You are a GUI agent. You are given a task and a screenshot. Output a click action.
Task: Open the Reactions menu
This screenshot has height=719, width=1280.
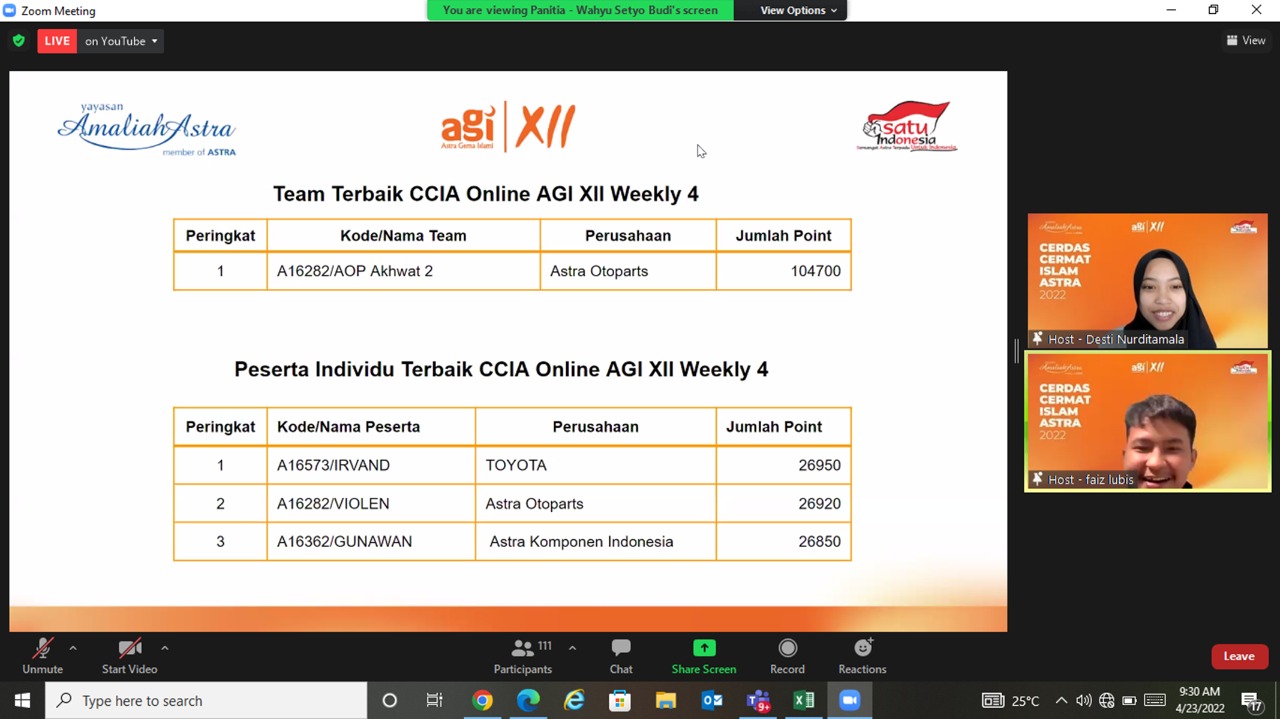click(862, 656)
